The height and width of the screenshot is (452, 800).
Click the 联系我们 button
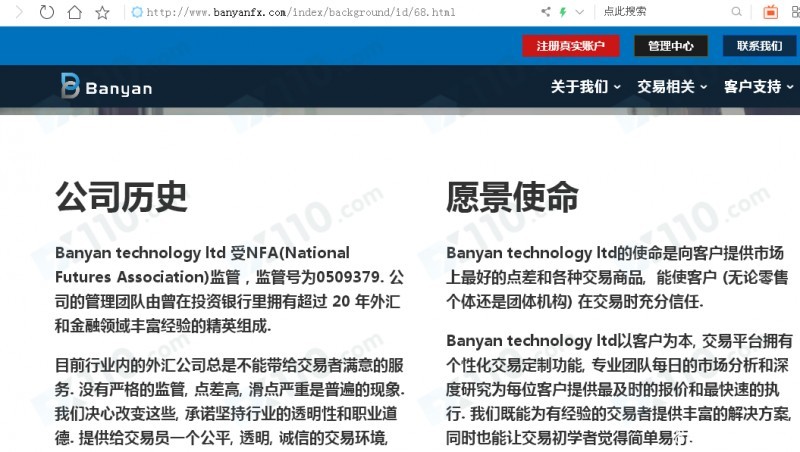pos(760,46)
